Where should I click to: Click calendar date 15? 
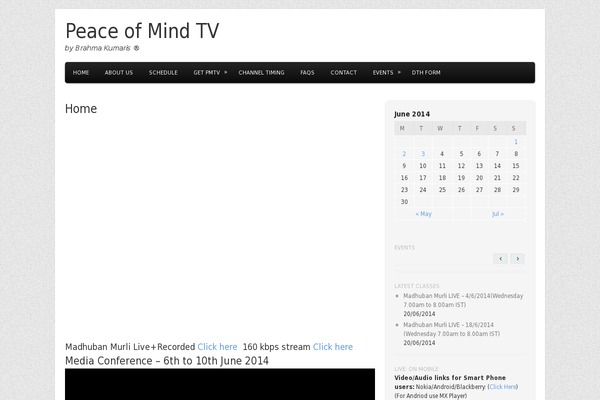[x=516, y=166]
